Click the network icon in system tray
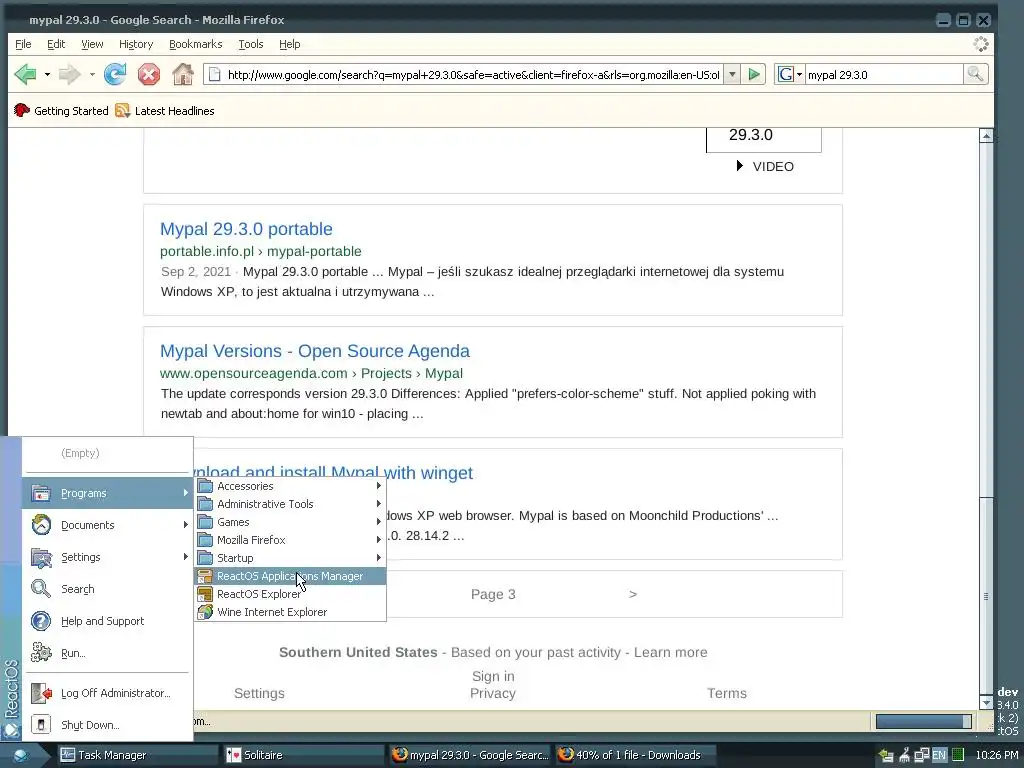Viewport: 1024px width, 768px height. click(921, 755)
